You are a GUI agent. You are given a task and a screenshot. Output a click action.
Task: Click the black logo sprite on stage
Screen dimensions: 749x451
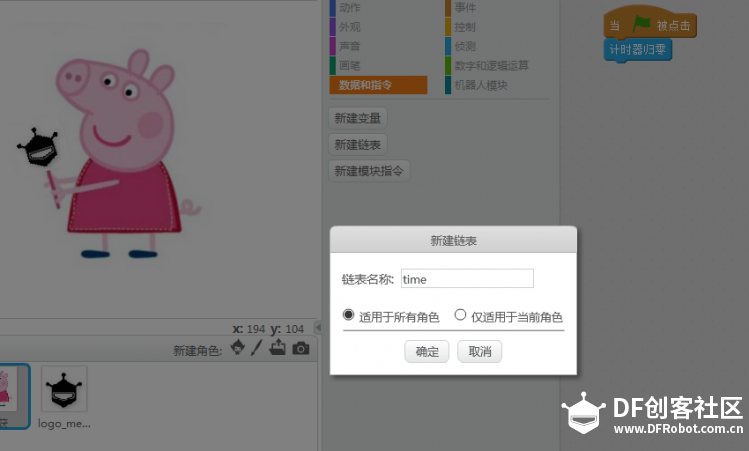(38, 147)
